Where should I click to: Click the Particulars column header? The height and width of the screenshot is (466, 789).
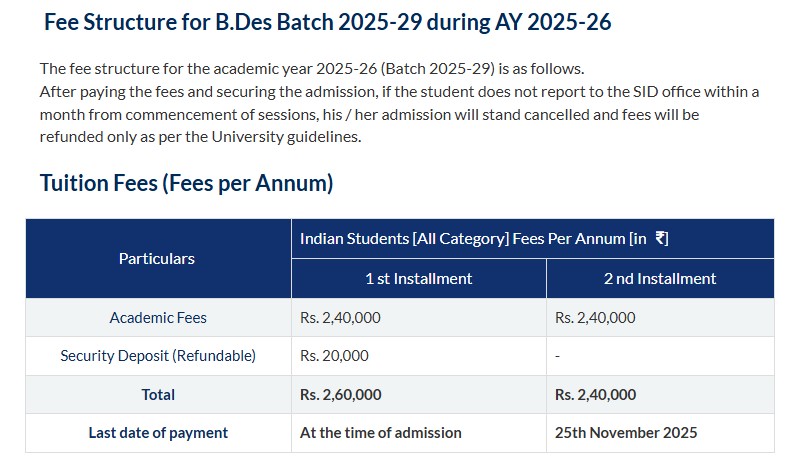tap(157, 258)
